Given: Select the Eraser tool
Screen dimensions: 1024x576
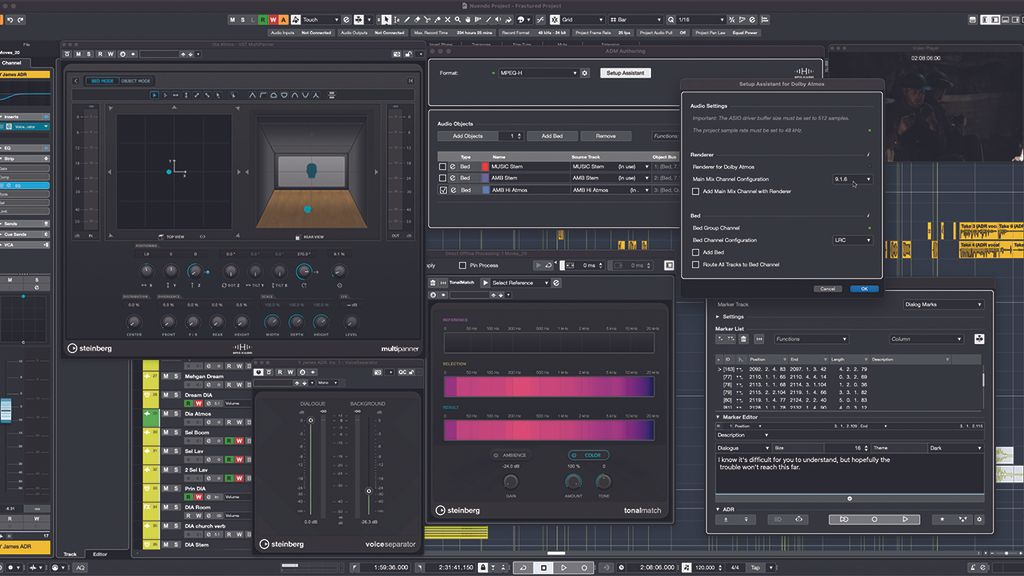Looking at the screenshot, I should [417, 20].
